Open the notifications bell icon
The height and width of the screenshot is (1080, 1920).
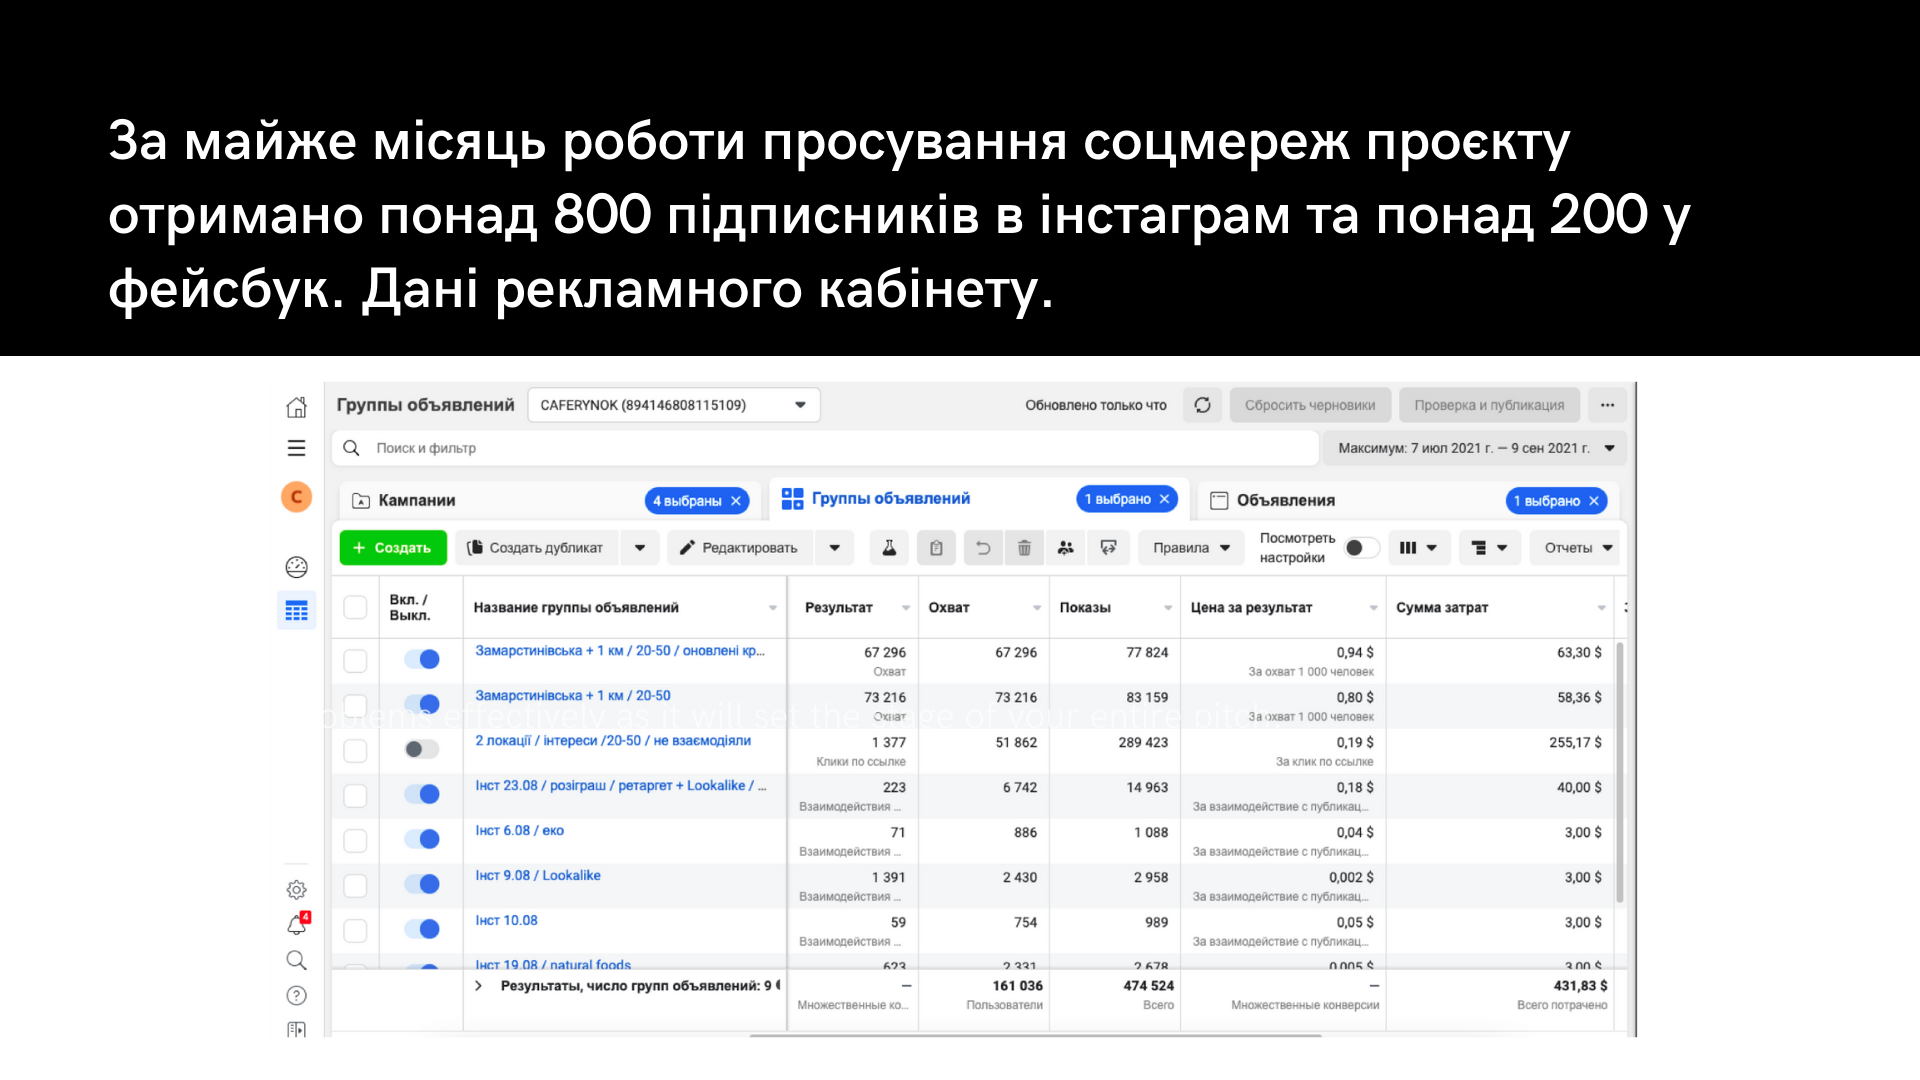[297, 924]
